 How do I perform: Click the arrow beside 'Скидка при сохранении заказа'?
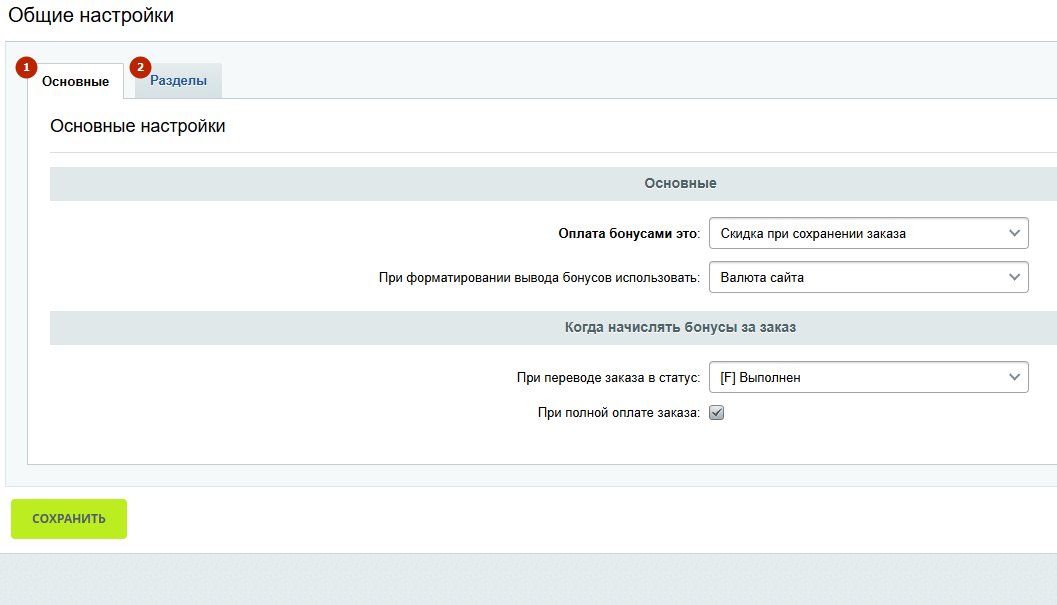1015,234
